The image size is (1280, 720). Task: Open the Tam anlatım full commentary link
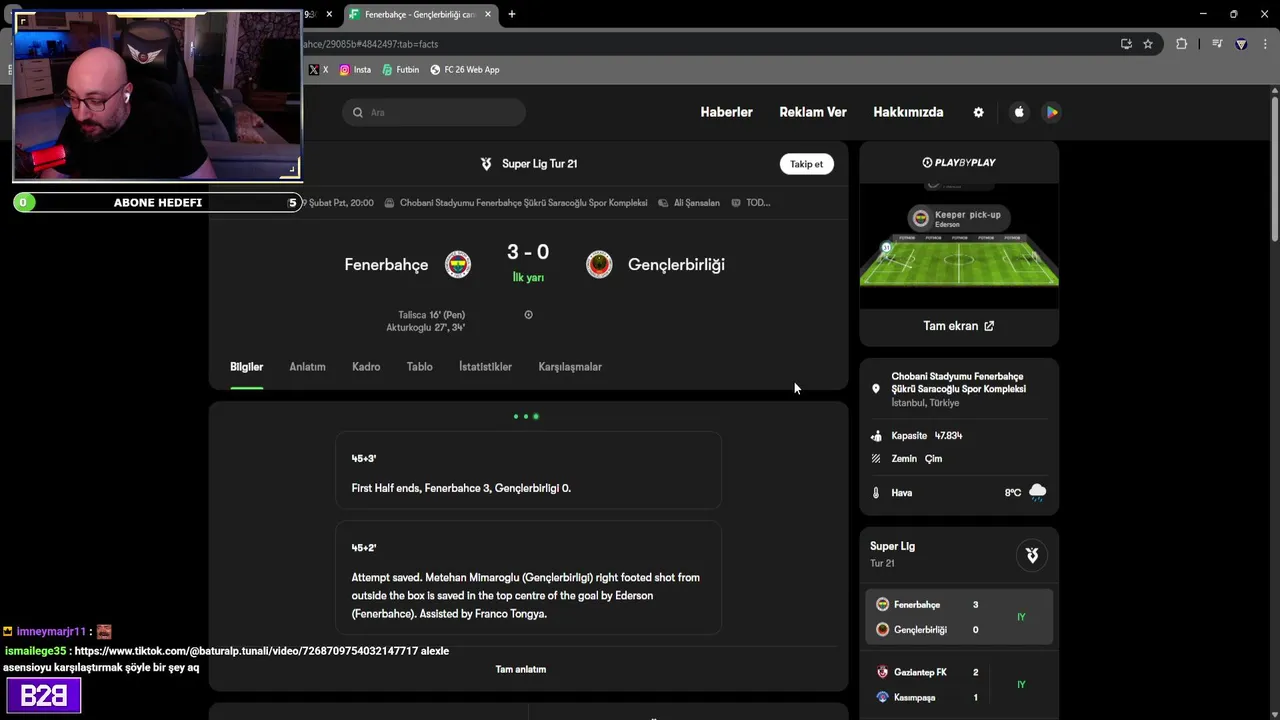[x=521, y=669]
